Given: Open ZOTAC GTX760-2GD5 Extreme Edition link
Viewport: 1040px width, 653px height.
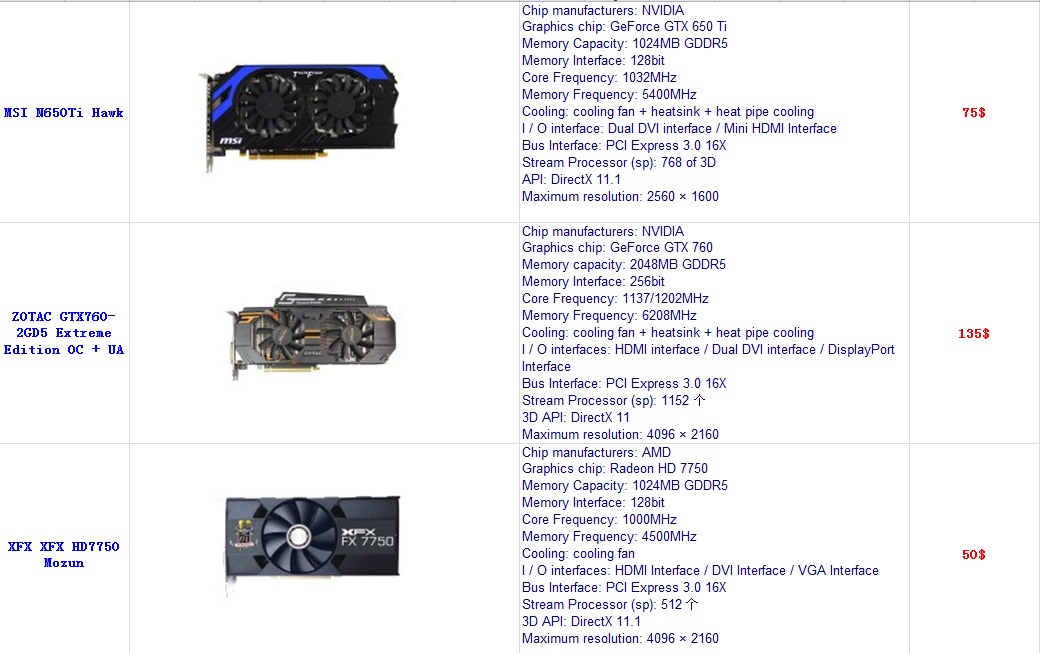Looking at the screenshot, I should coord(64,333).
